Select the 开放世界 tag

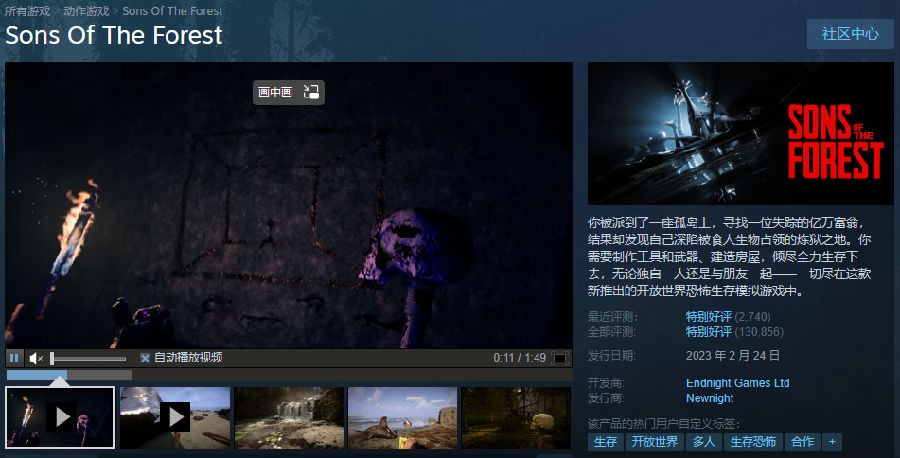point(654,441)
